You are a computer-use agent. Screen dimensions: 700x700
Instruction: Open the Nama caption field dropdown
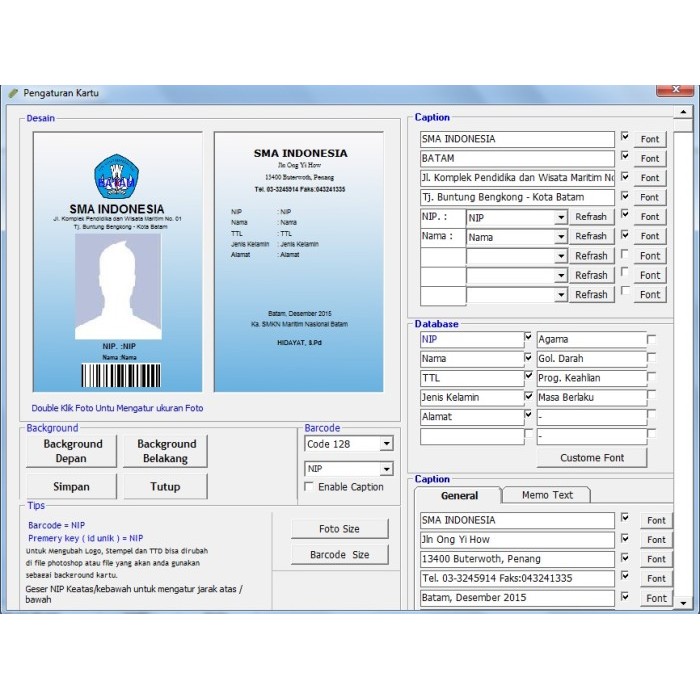560,237
